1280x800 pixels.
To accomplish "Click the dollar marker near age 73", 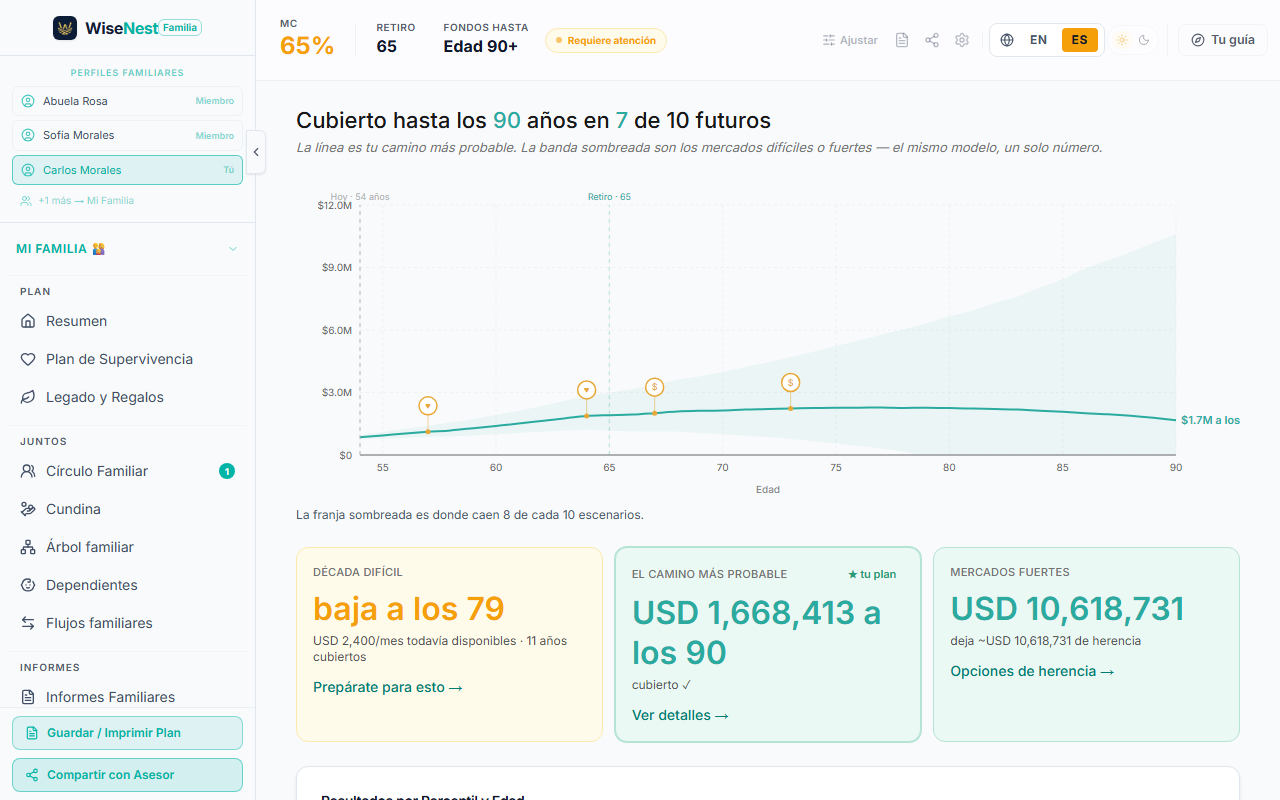I will 791,383.
